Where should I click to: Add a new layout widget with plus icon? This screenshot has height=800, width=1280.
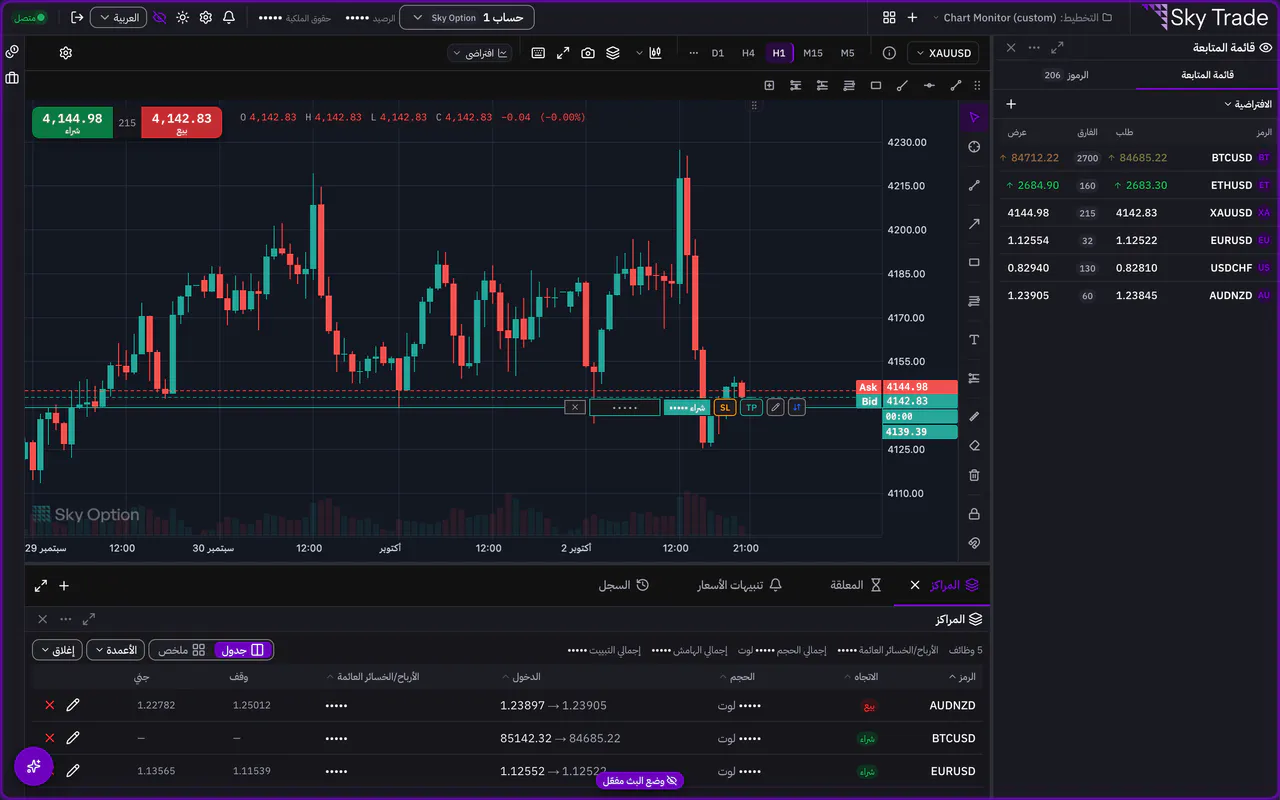coord(912,18)
